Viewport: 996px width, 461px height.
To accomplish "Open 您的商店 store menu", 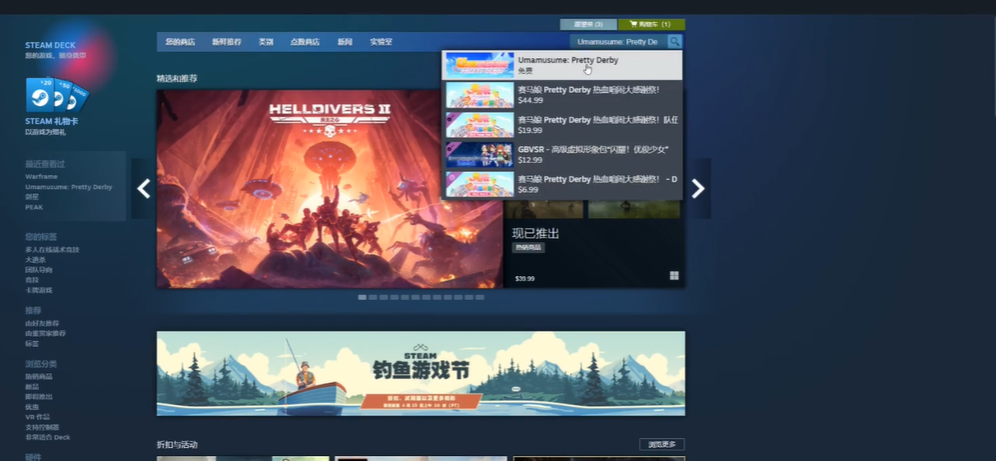I will click(180, 42).
